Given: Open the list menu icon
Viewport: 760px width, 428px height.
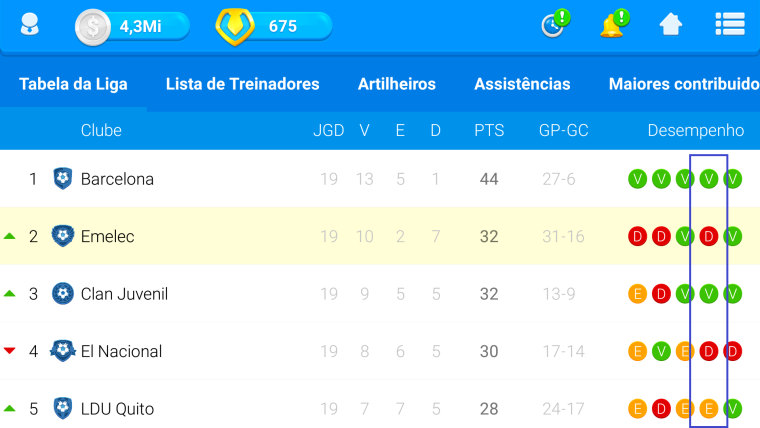Looking at the screenshot, I should pyautogui.click(x=730, y=24).
